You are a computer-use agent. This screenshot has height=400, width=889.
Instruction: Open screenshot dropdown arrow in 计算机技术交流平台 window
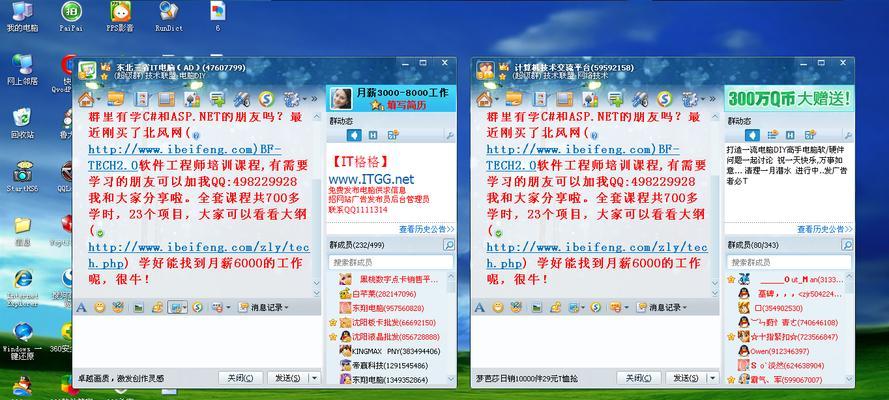(x=582, y=308)
